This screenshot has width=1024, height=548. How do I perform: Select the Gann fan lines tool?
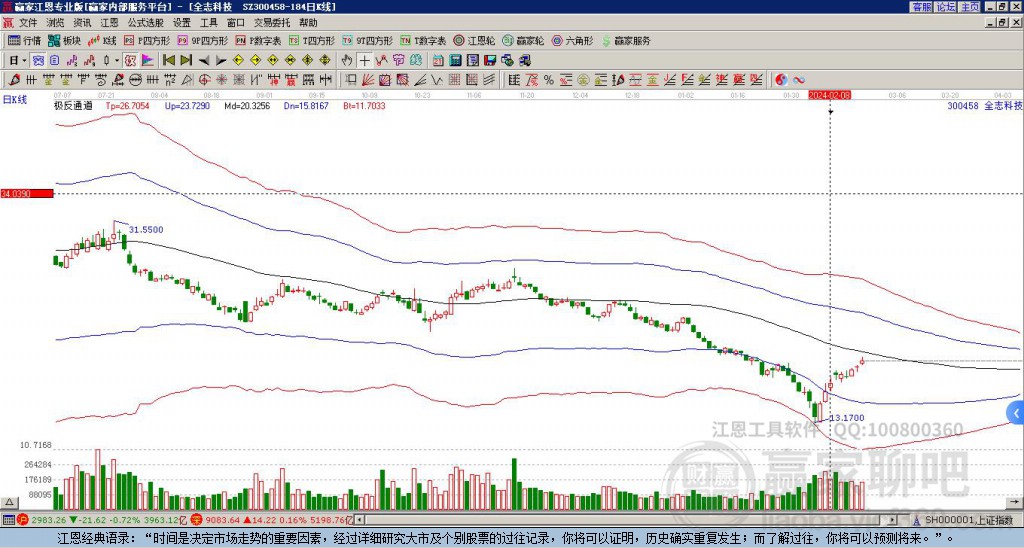coord(368,80)
